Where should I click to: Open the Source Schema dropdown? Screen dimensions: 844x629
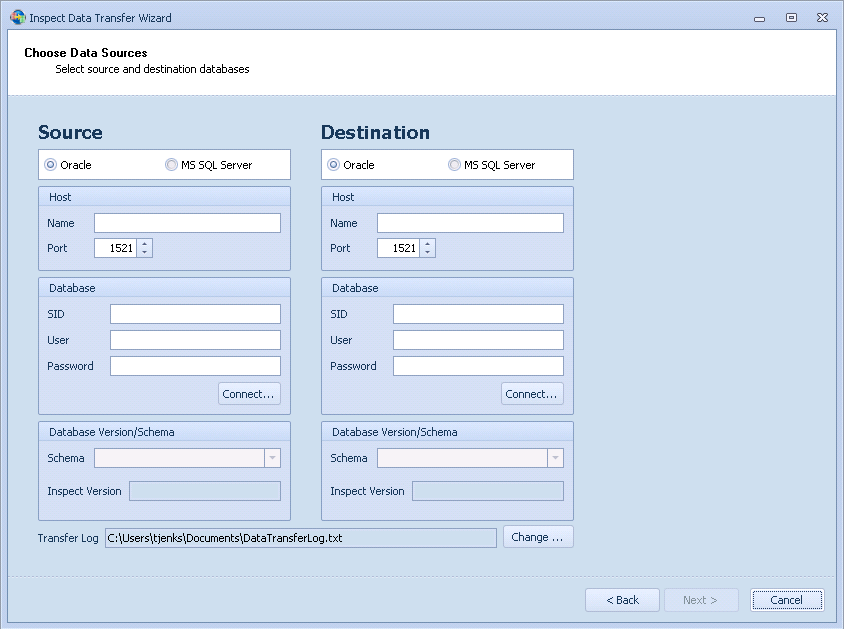[272, 458]
